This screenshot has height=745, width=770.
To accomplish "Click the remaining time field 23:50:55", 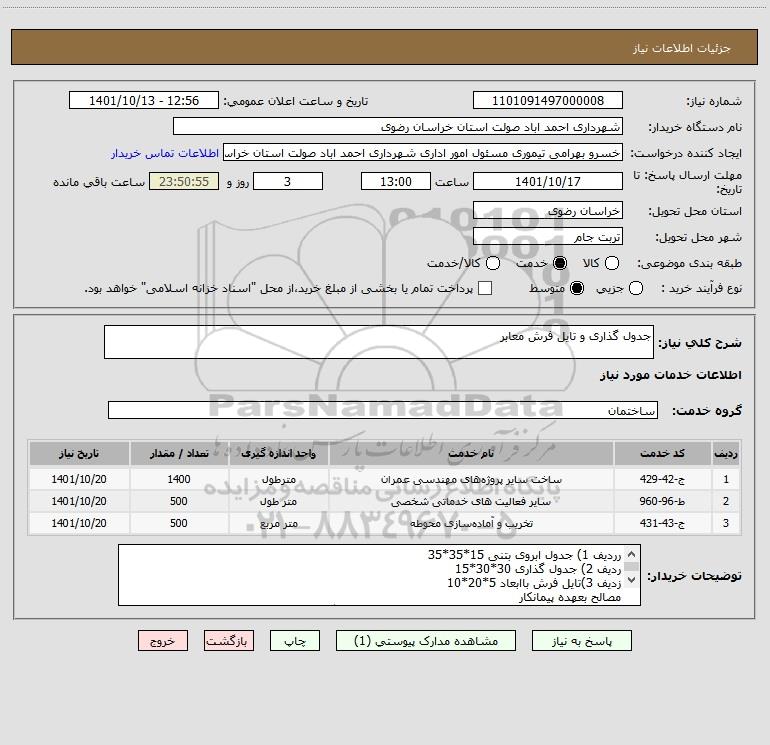I will coord(184,181).
